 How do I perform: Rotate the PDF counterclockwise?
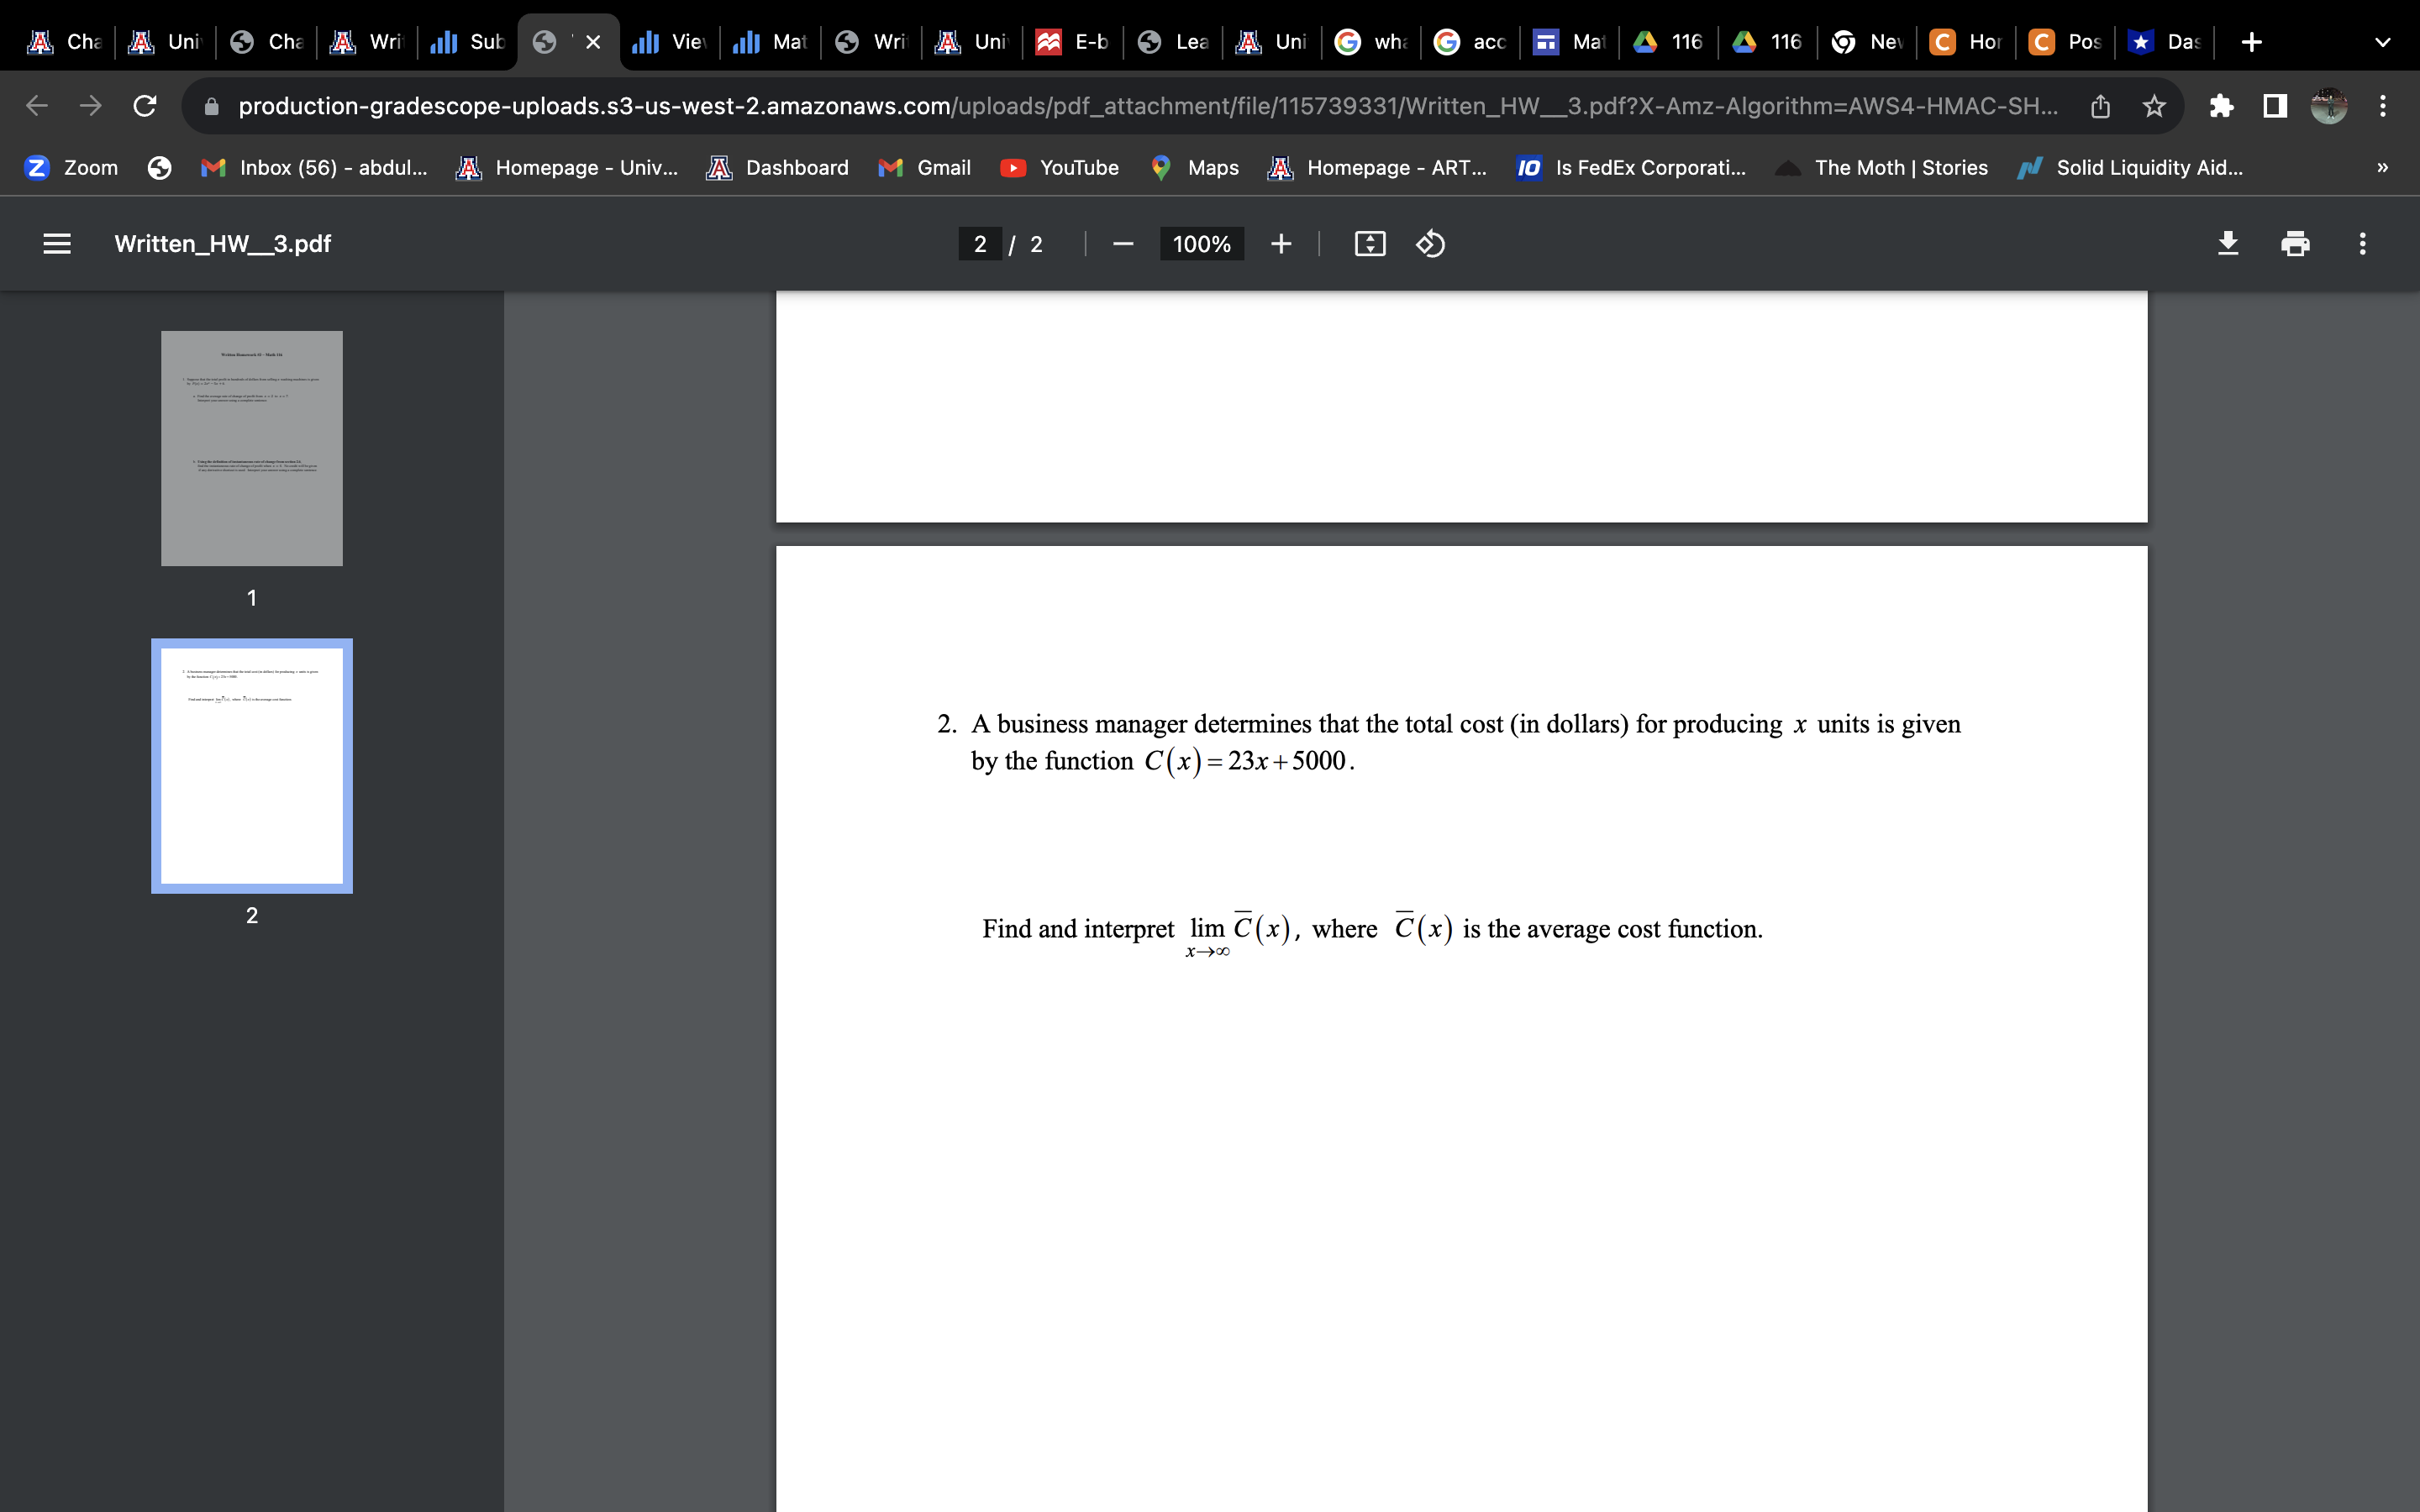[x=1430, y=244]
